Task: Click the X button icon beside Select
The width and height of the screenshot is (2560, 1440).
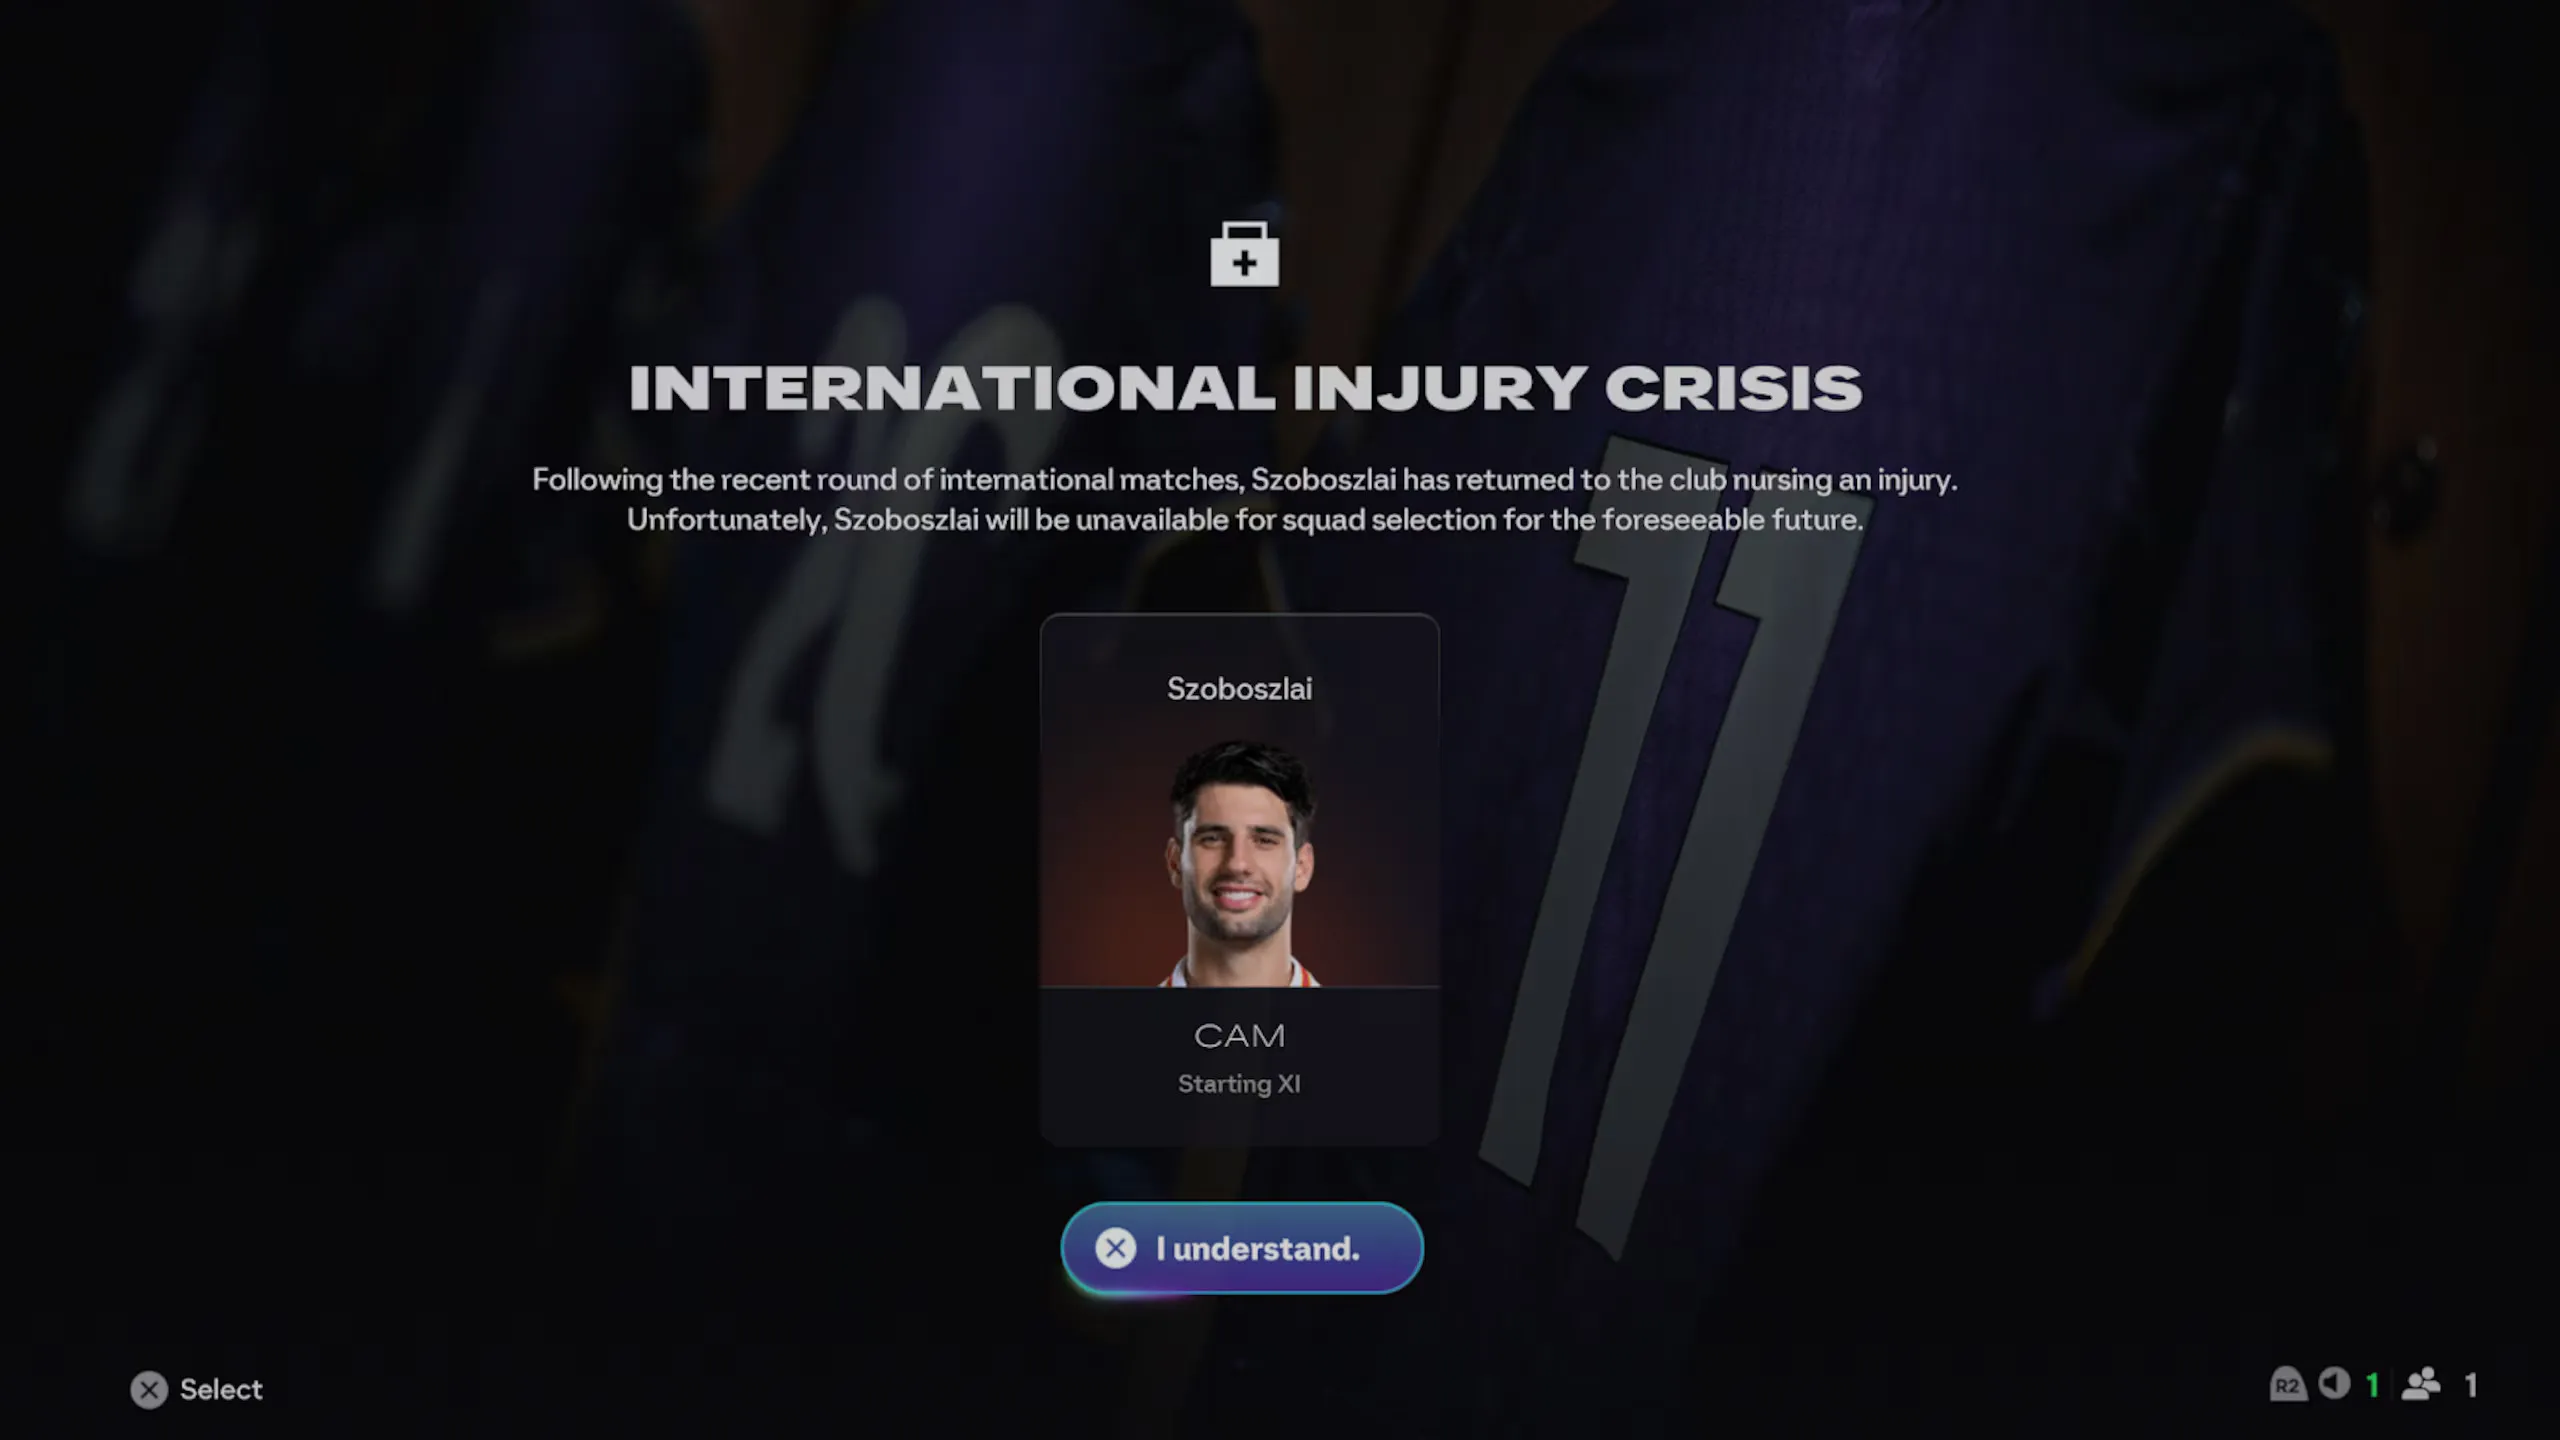Action: [x=149, y=1390]
